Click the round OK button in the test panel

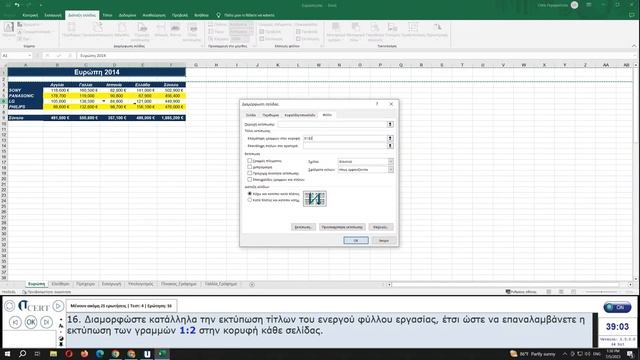point(31,322)
